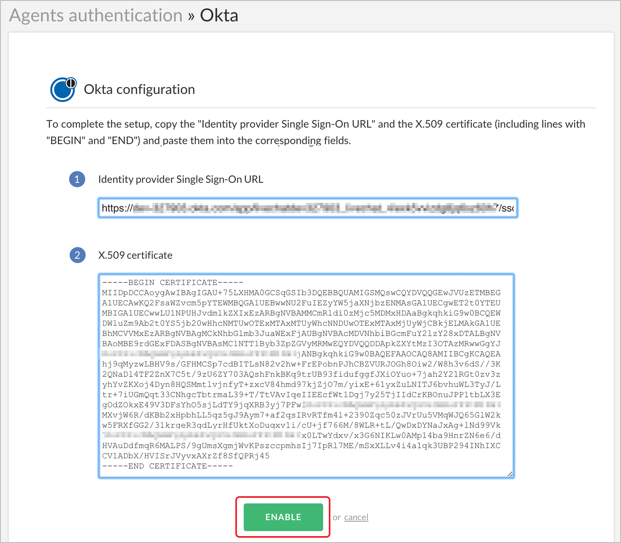Click the cancel link
Viewport: 621px width, 543px height.
pyautogui.click(x=356, y=517)
